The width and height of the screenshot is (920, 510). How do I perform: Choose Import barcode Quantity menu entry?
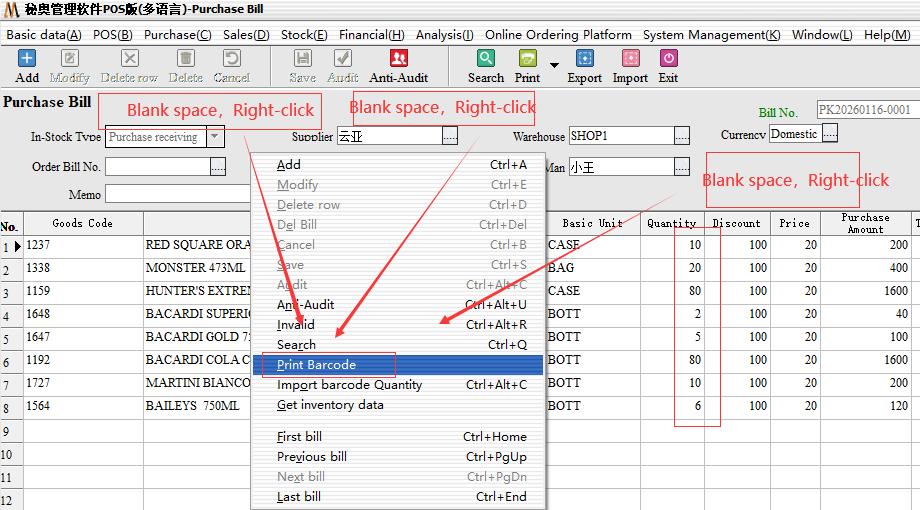(x=349, y=385)
